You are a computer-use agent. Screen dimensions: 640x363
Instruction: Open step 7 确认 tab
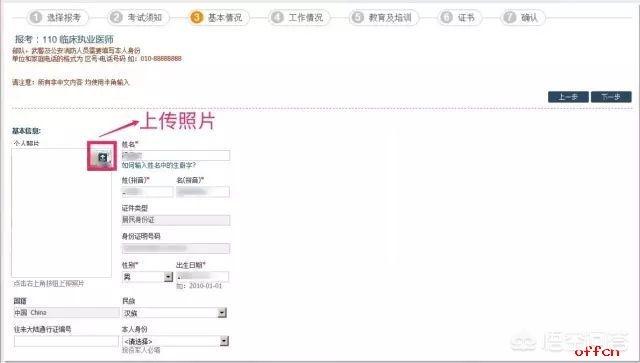click(523, 17)
